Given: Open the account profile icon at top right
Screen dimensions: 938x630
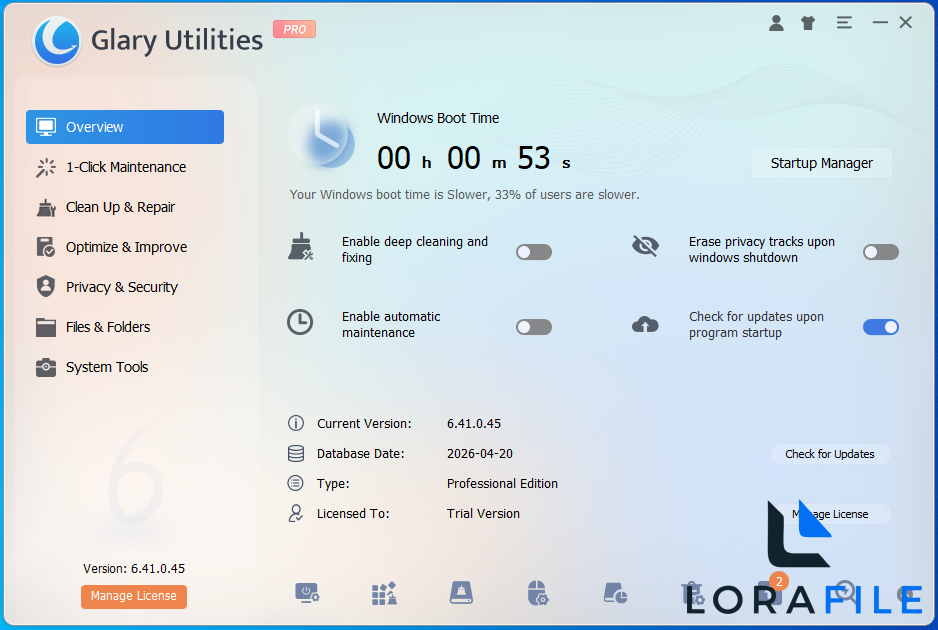Looking at the screenshot, I should click(776, 21).
